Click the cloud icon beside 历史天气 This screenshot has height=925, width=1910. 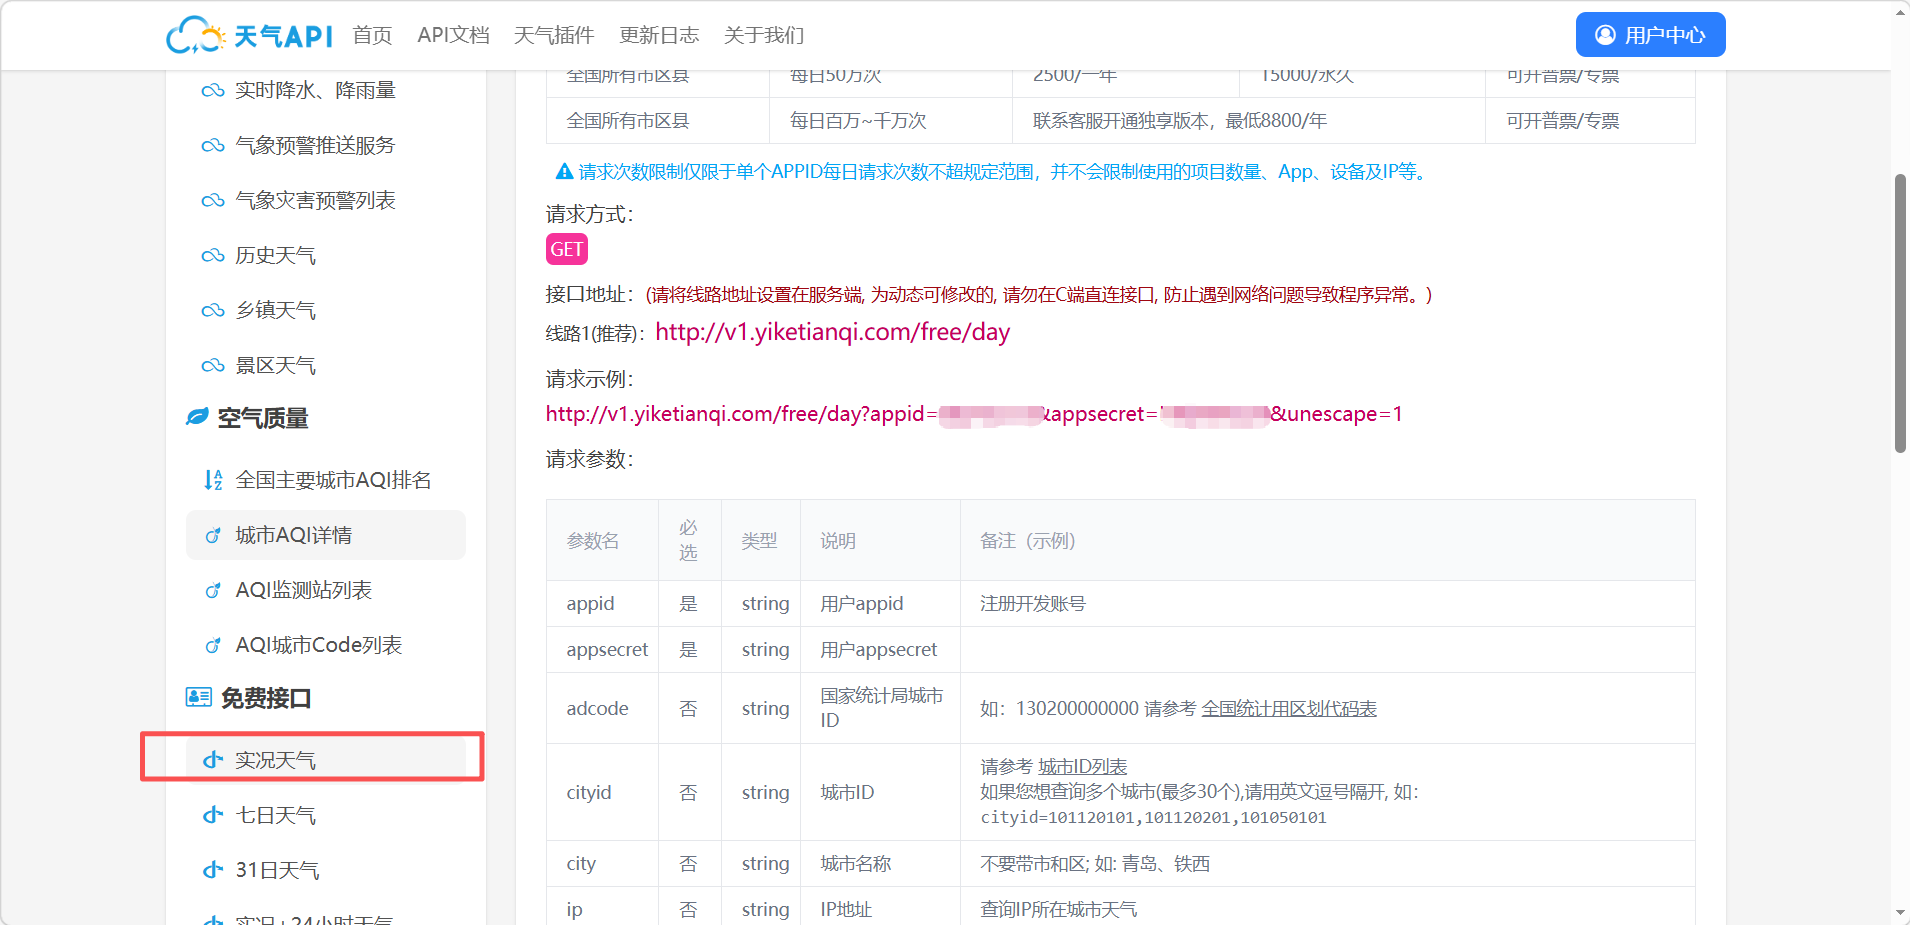click(x=212, y=256)
